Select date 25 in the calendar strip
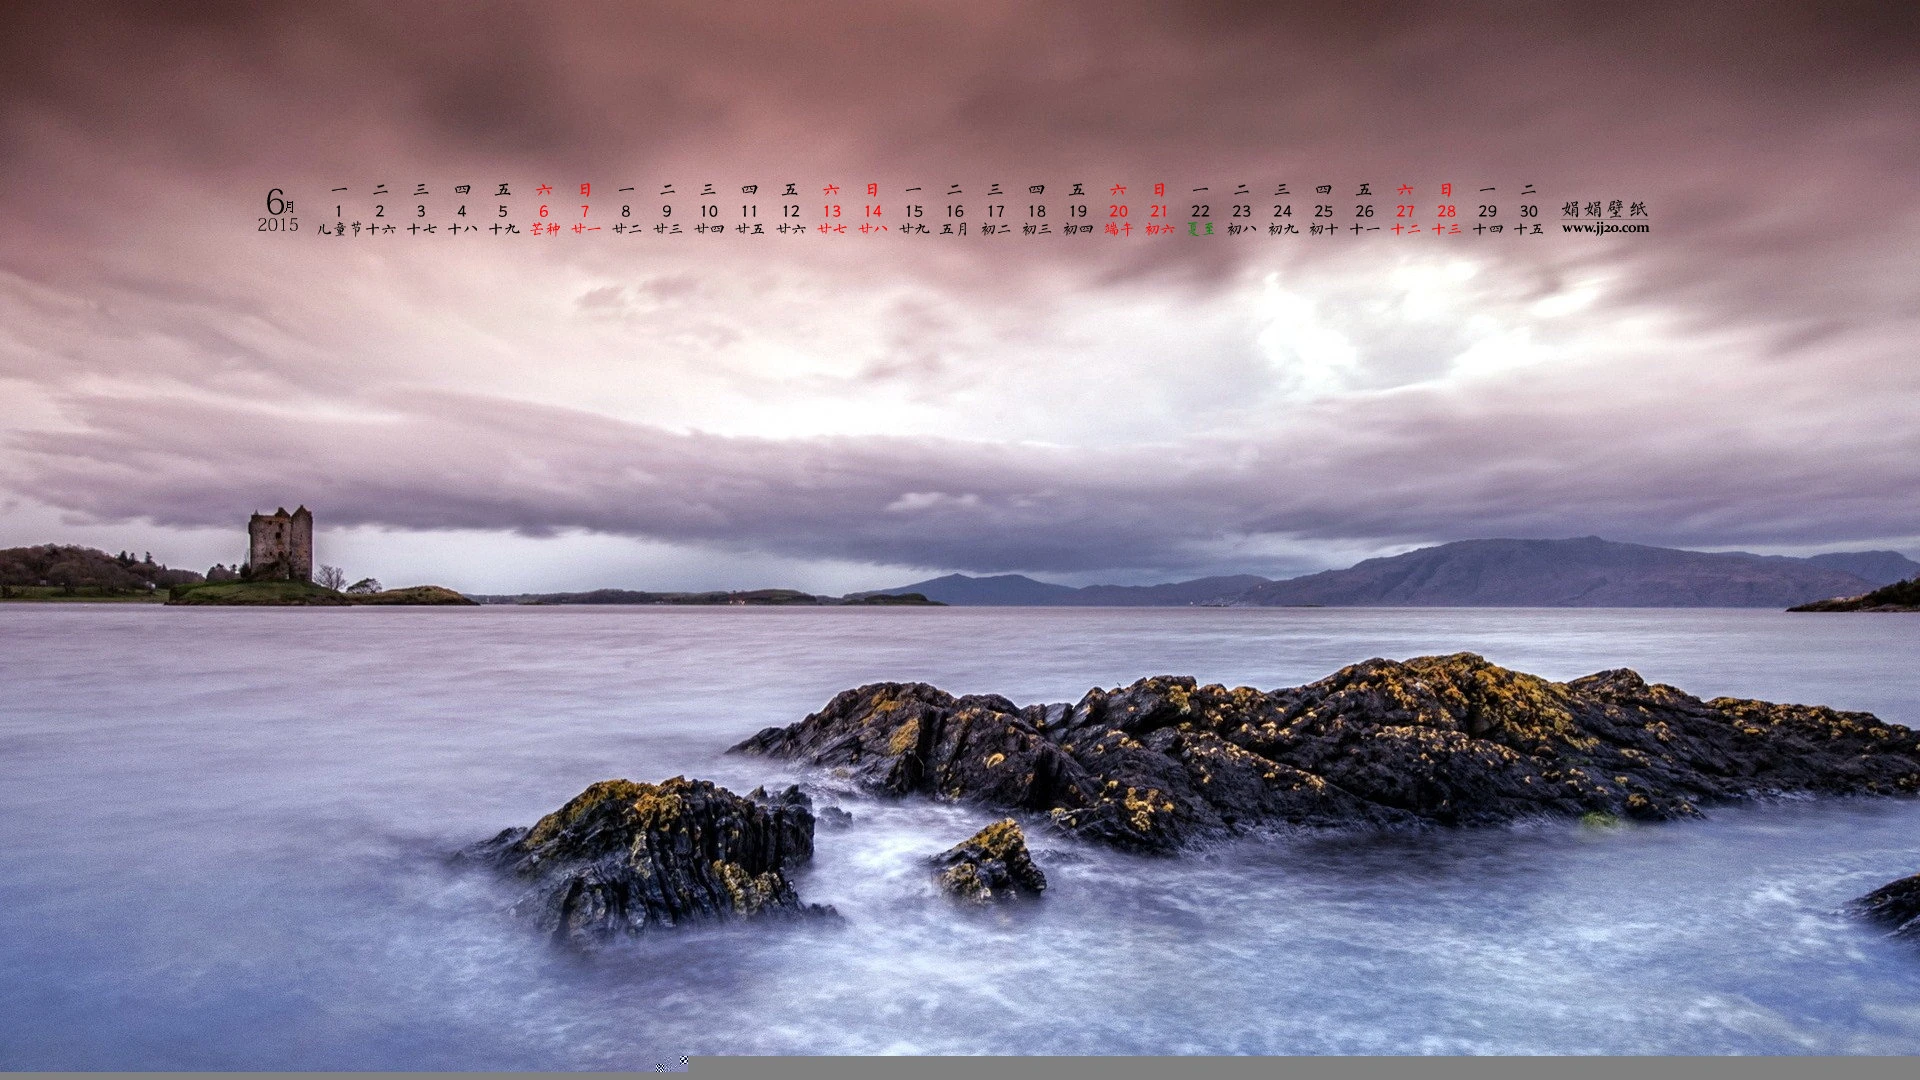This screenshot has height=1080, width=1920. [1324, 211]
